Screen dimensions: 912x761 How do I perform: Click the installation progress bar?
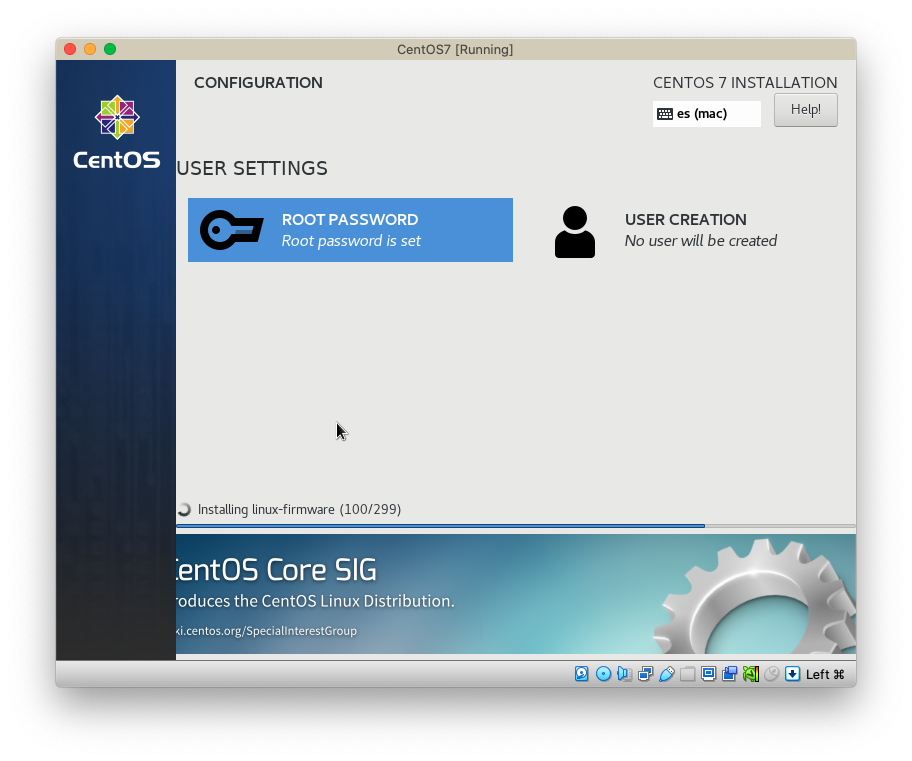point(516,526)
